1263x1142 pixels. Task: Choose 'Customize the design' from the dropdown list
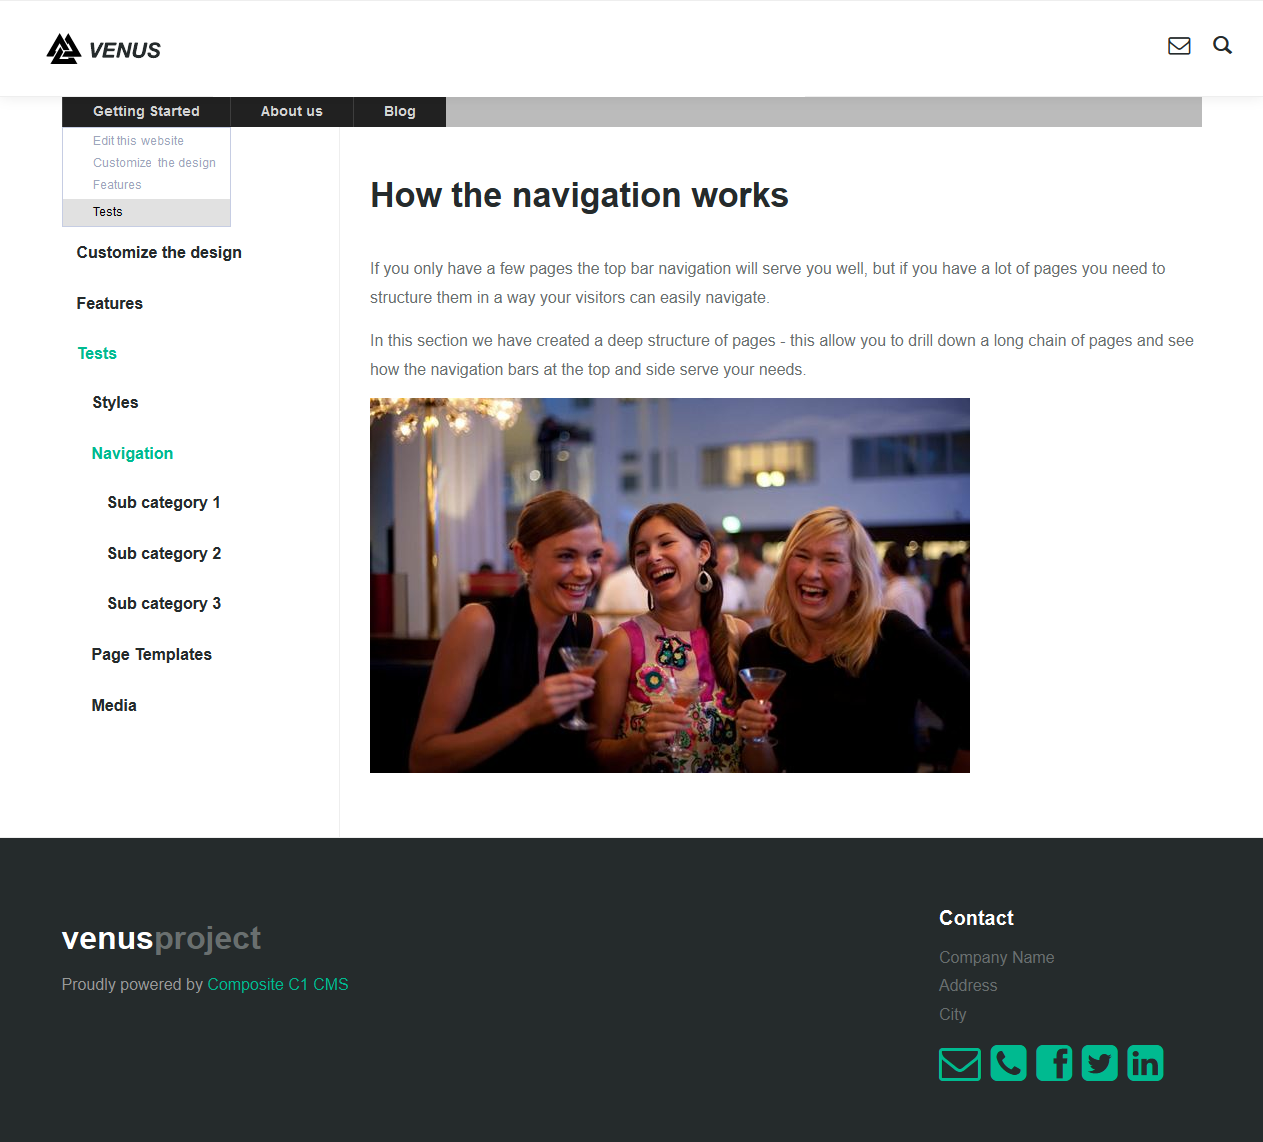tap(154, 163)
